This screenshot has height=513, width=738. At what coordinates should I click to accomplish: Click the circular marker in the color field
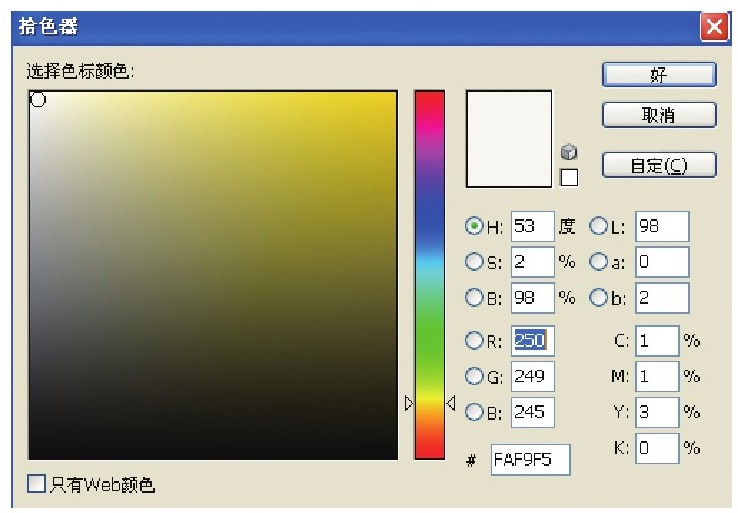pyautogui.click(x=38, y=99)
